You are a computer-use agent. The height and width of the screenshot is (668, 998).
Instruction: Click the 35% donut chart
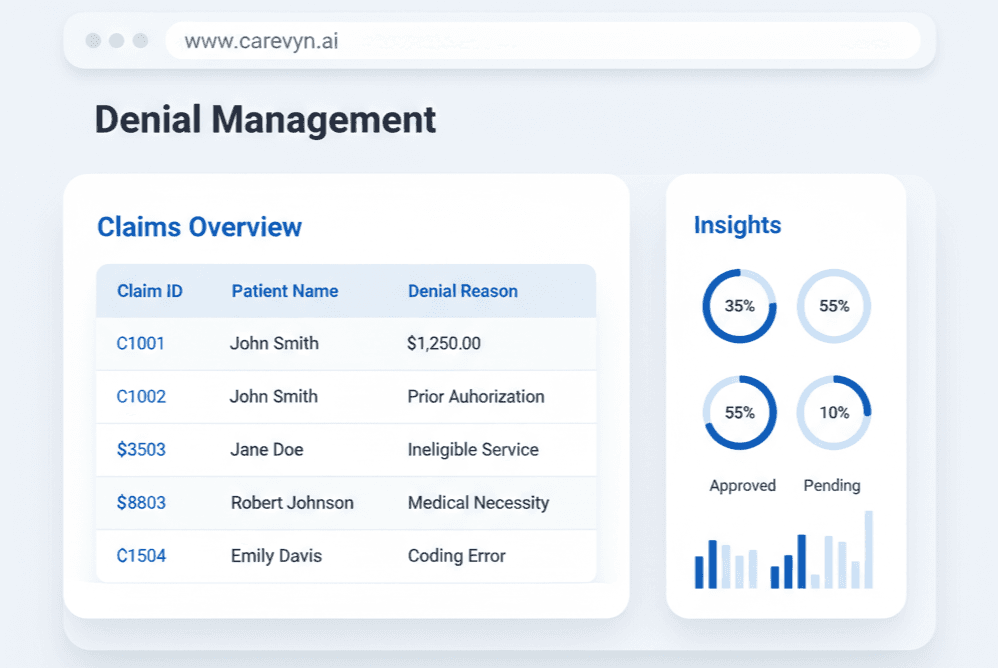point(739,306)
